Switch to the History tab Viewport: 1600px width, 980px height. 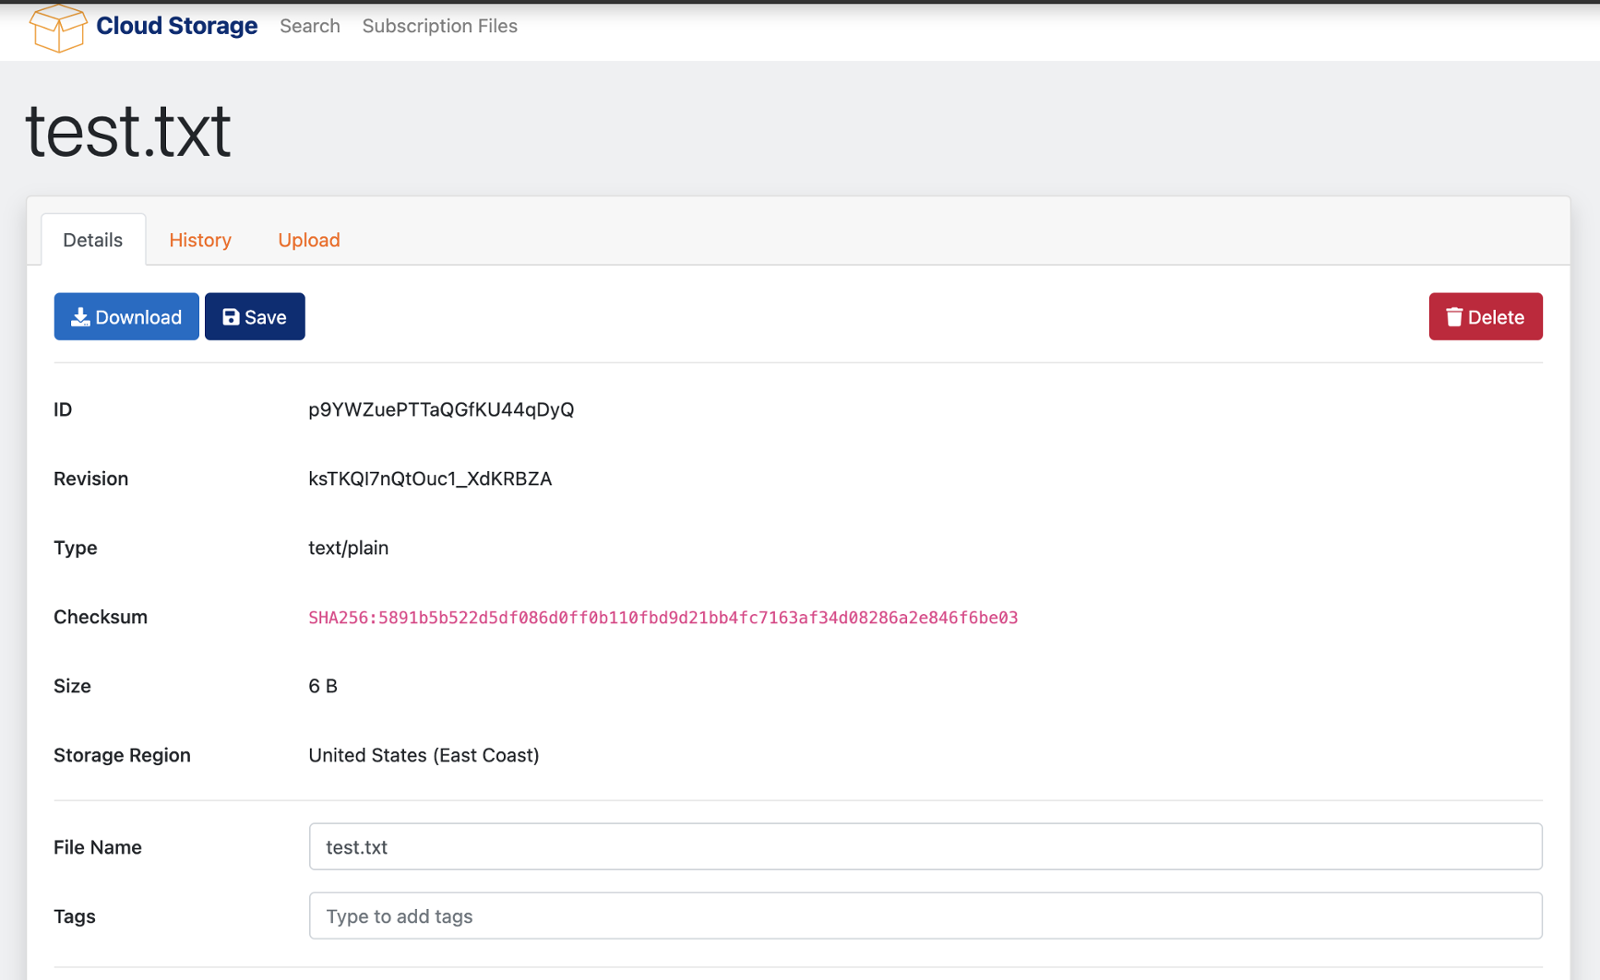tap(200, 240)
